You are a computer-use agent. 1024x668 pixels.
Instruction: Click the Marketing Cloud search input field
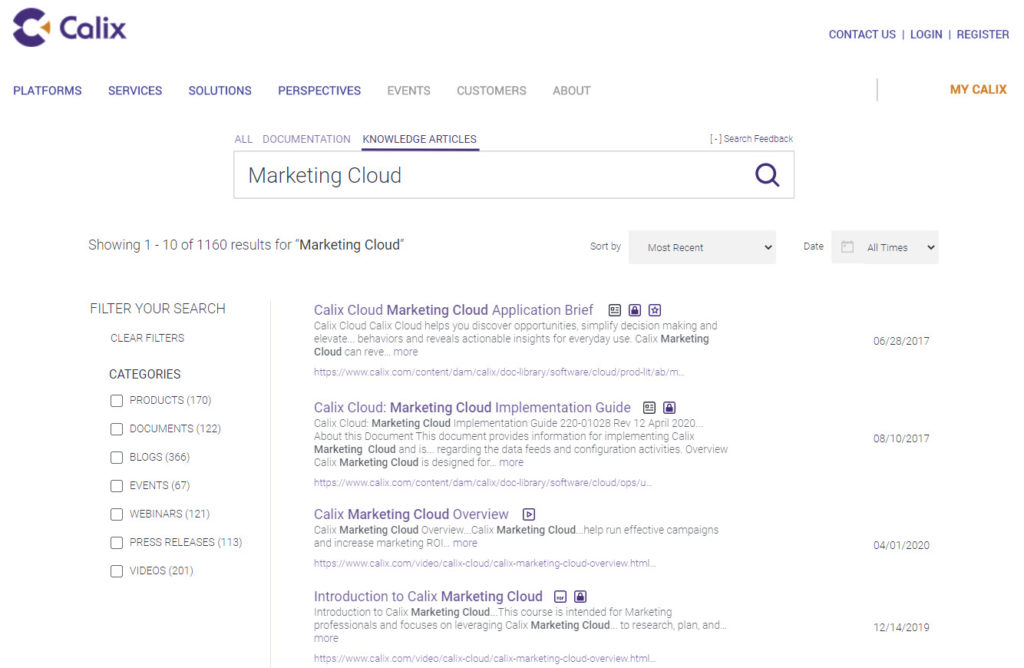pos(514,175)
